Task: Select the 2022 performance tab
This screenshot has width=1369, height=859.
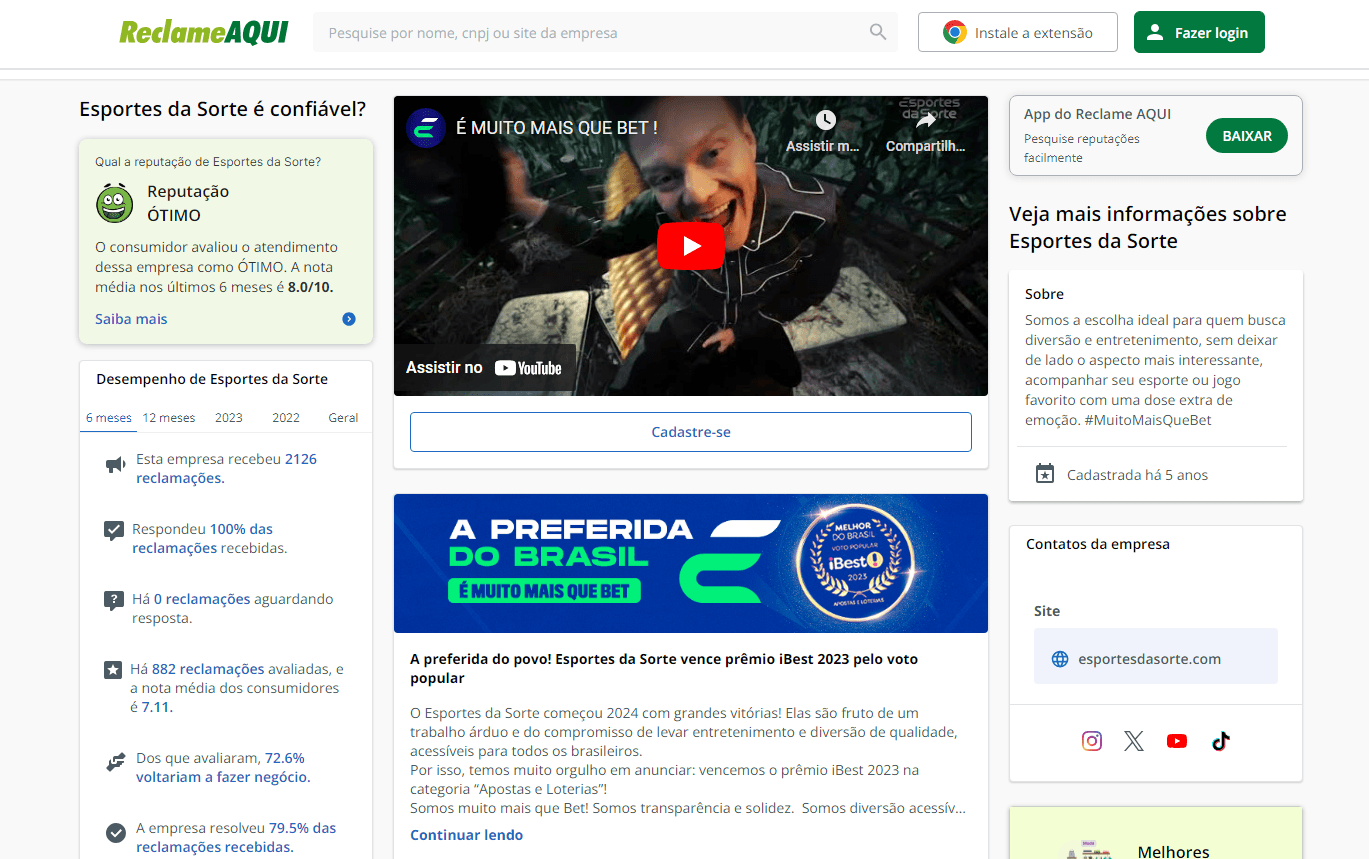Action: (x=286, y=418)
